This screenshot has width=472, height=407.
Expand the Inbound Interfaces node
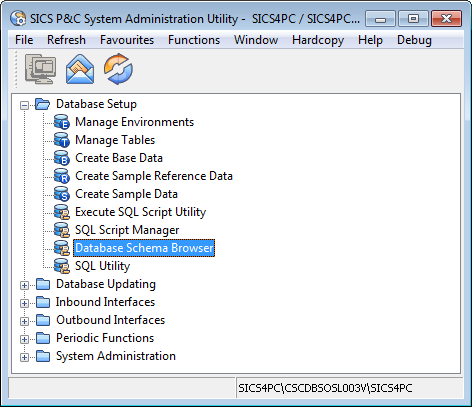point(24,303)
